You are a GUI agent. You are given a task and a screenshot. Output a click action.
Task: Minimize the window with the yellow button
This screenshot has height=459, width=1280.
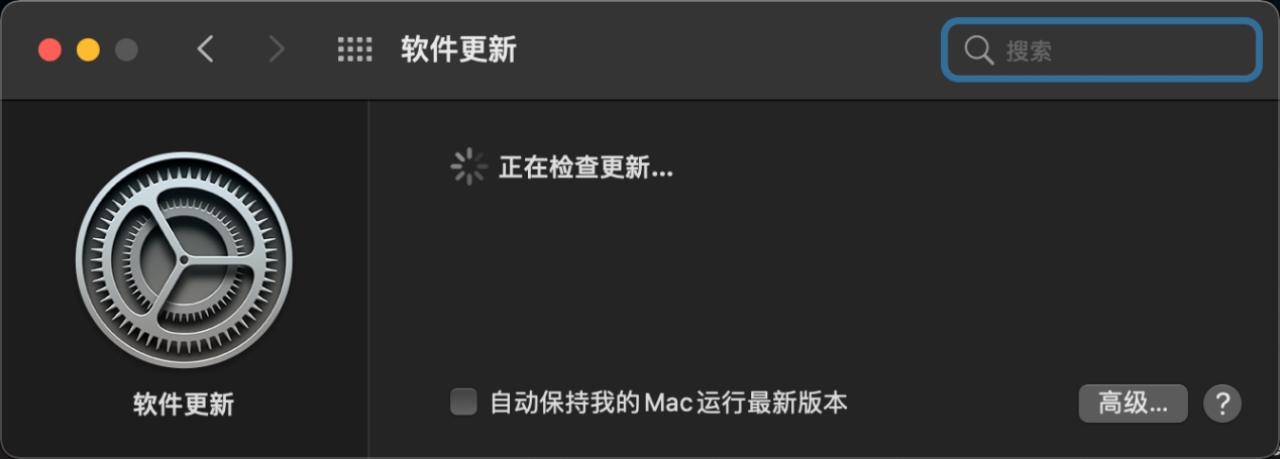88,49
